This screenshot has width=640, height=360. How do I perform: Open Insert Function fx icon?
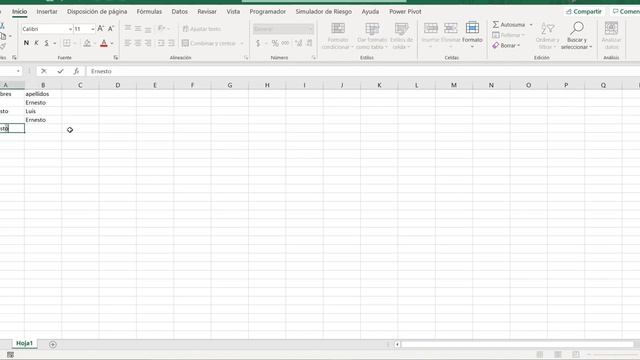pyautogui.click(x=76, y=71)
